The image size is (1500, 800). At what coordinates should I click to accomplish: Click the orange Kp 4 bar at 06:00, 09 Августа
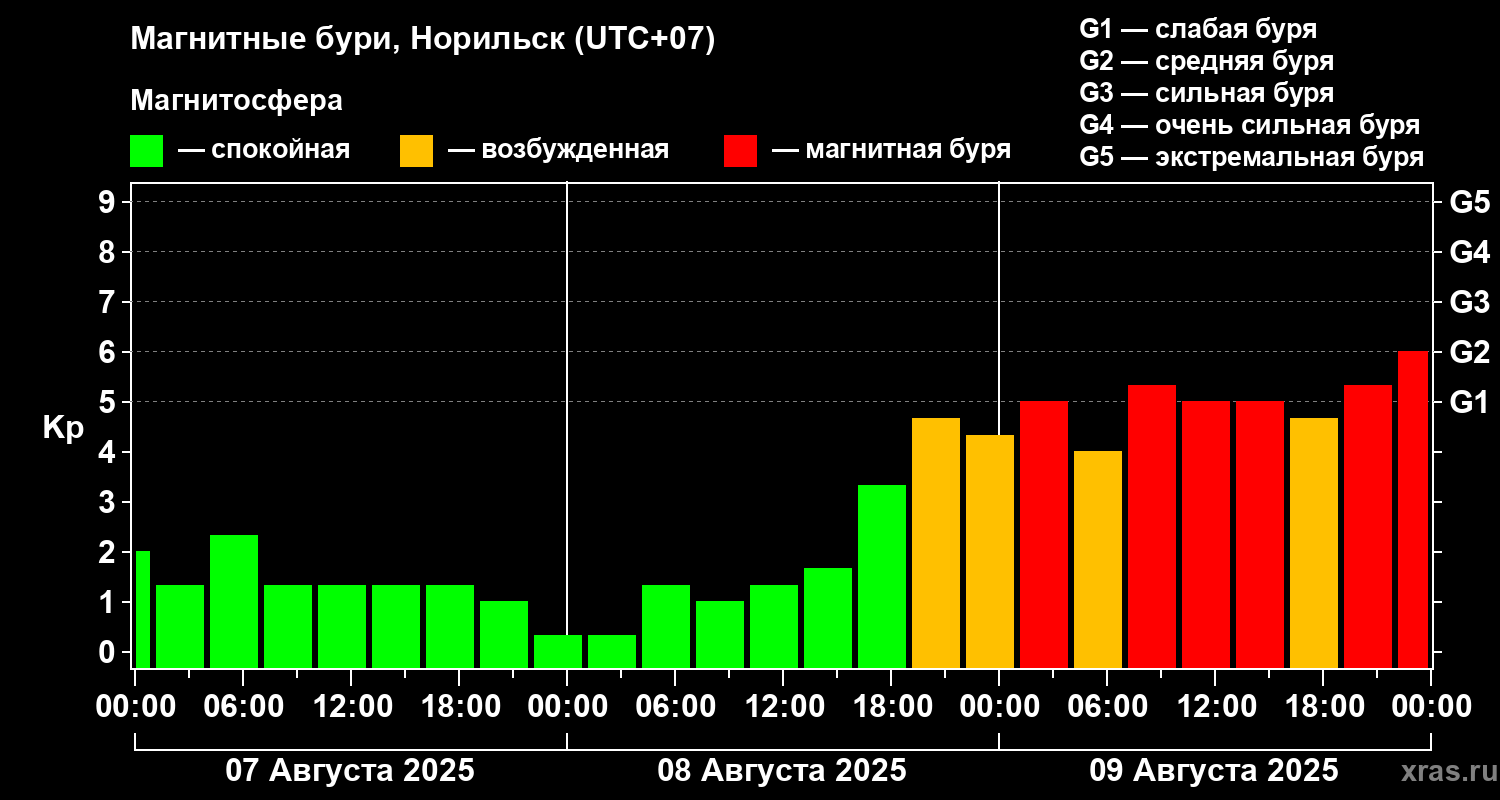1098,559
